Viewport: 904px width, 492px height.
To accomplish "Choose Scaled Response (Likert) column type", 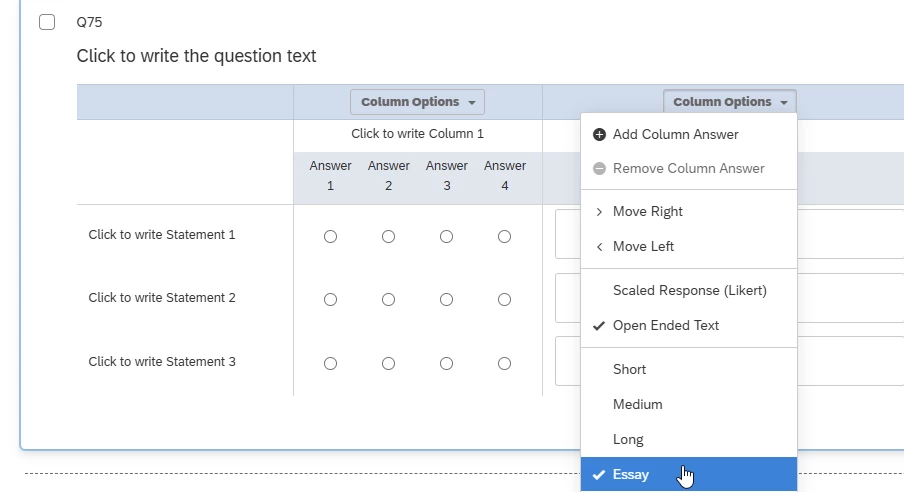I will [x=689, y=290].
